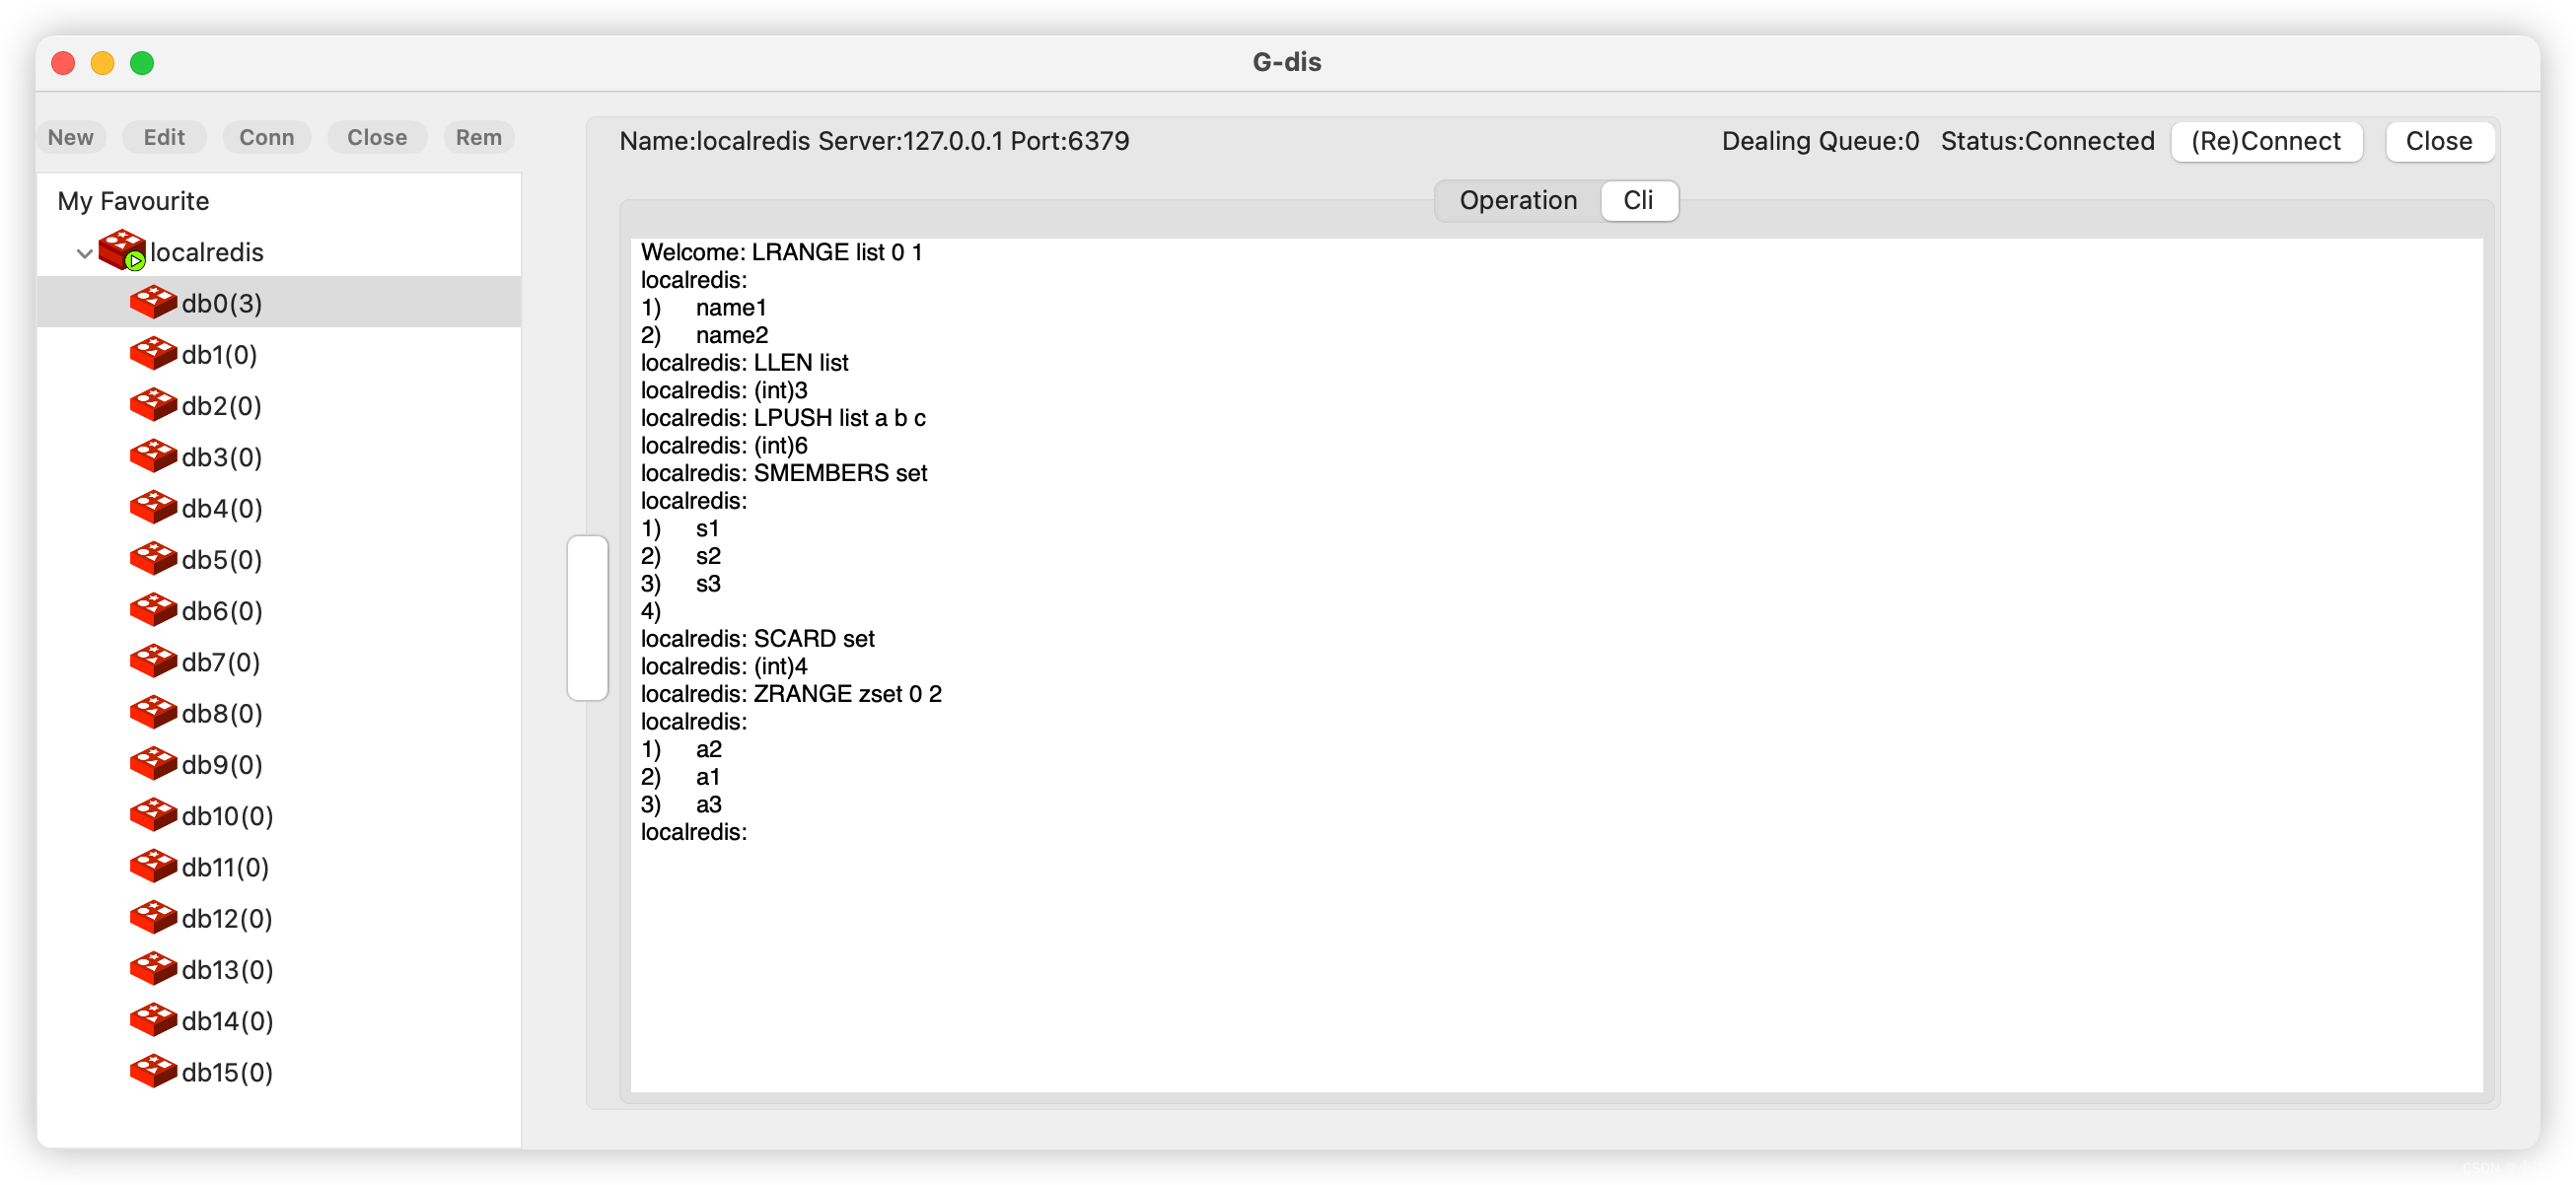
Task: Click the My Favourite root label
Action: 133,201
